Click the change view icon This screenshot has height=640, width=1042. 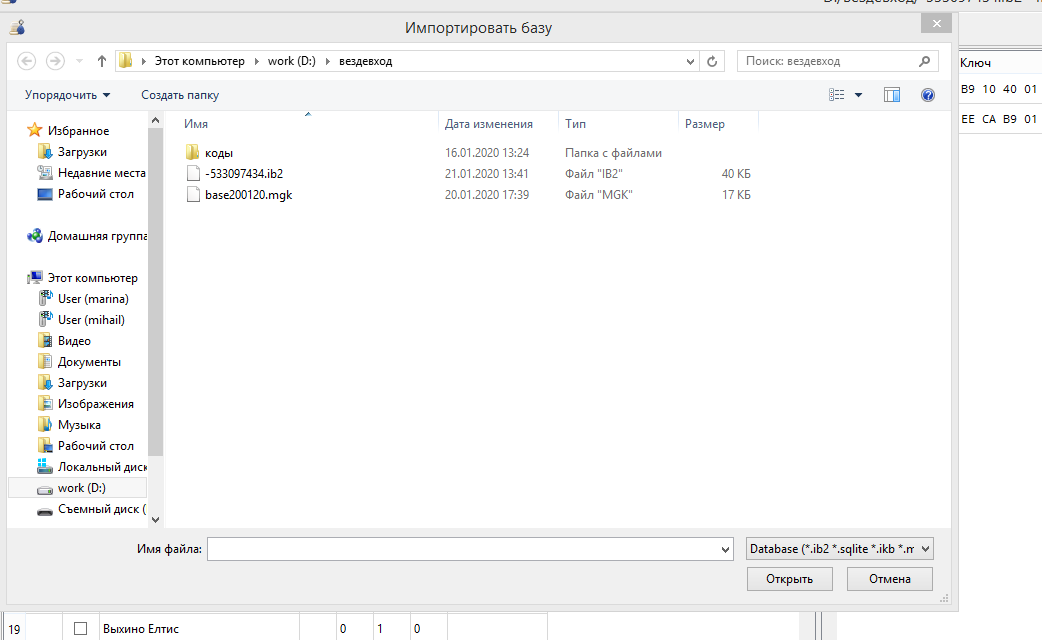(838, 95)
